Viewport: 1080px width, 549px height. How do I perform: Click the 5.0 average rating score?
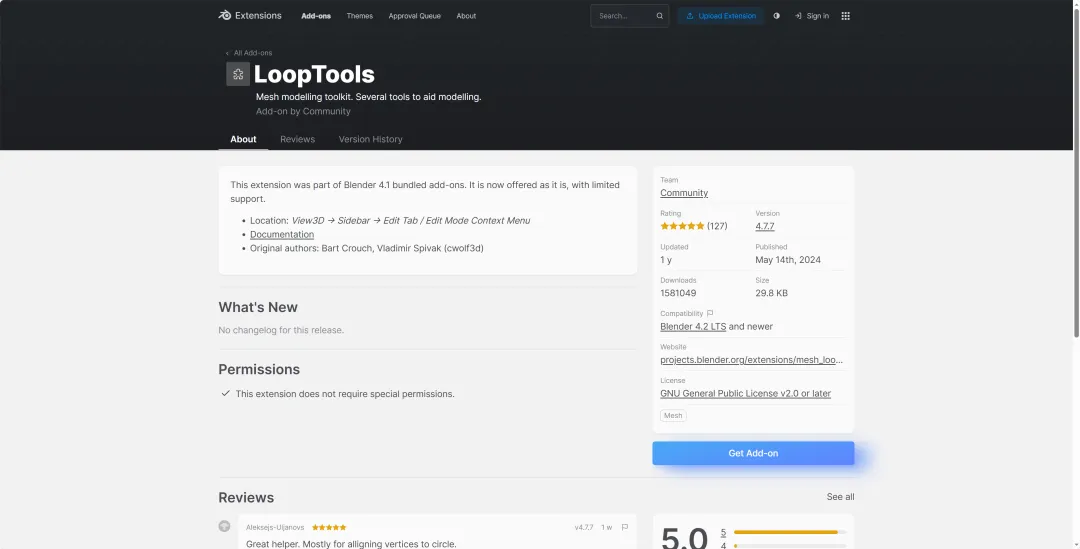684,538
